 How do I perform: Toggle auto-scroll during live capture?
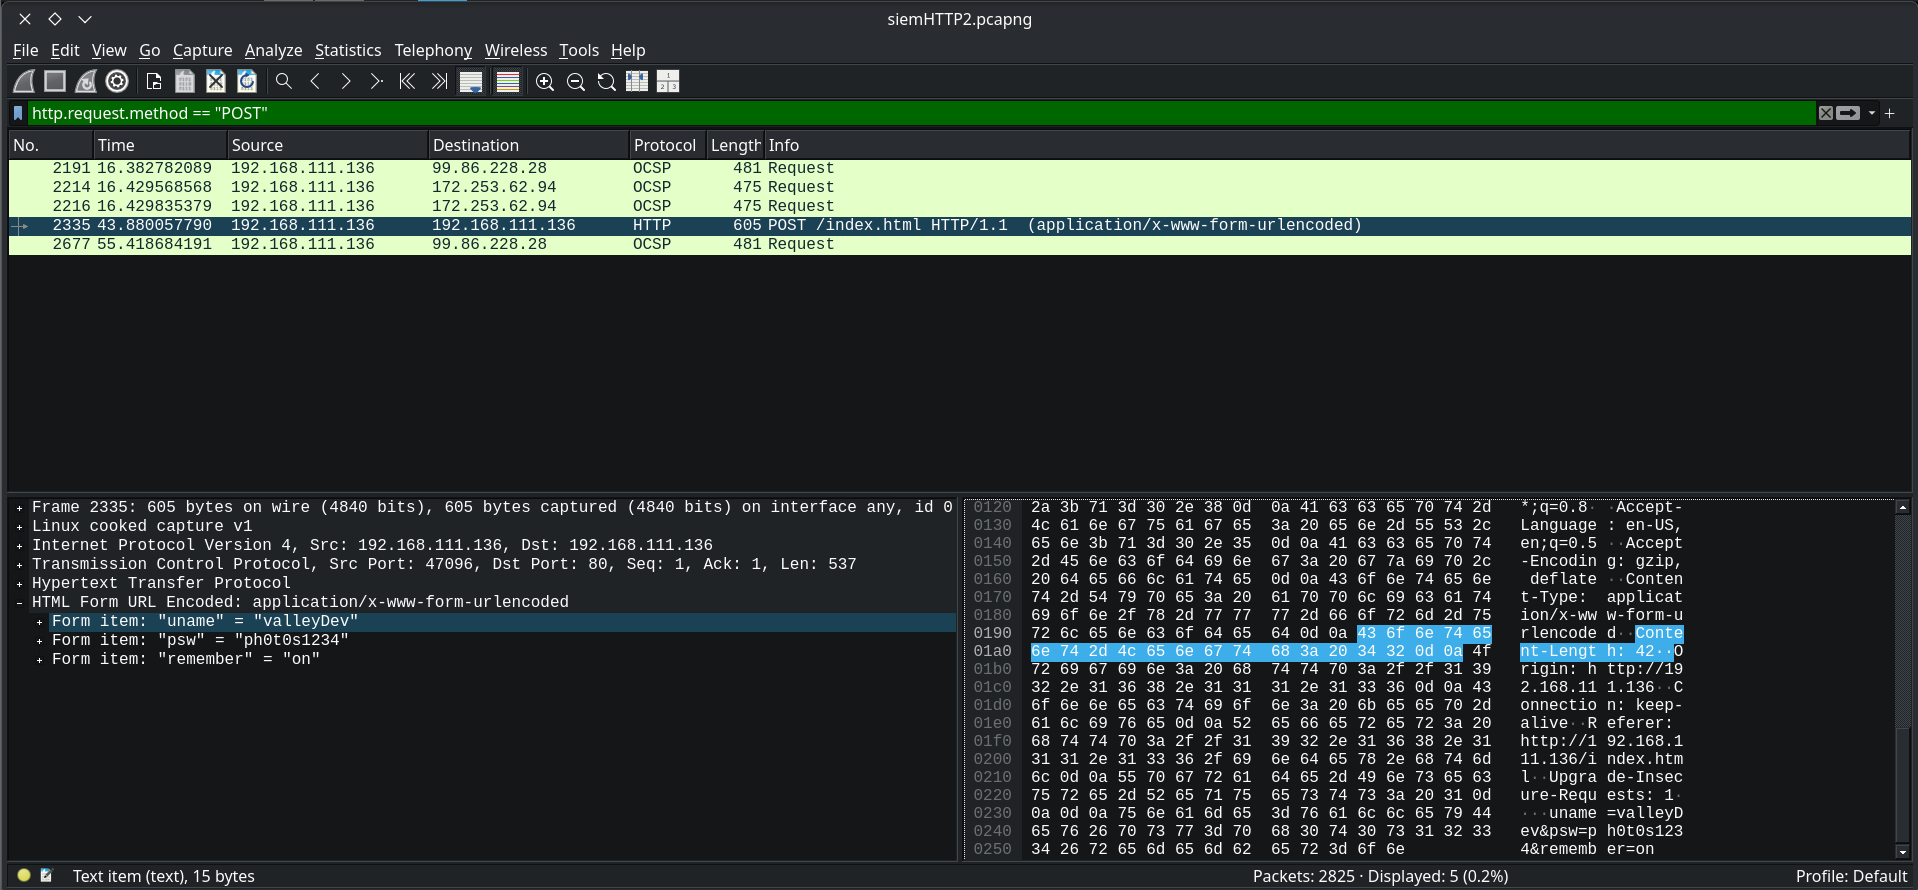(x=471, y=82)
